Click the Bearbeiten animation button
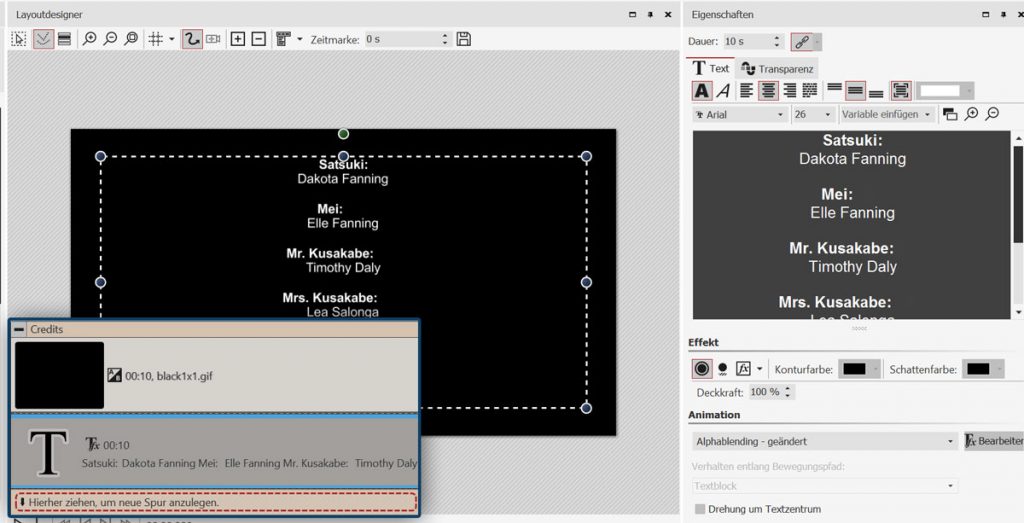 click(993, 441)
